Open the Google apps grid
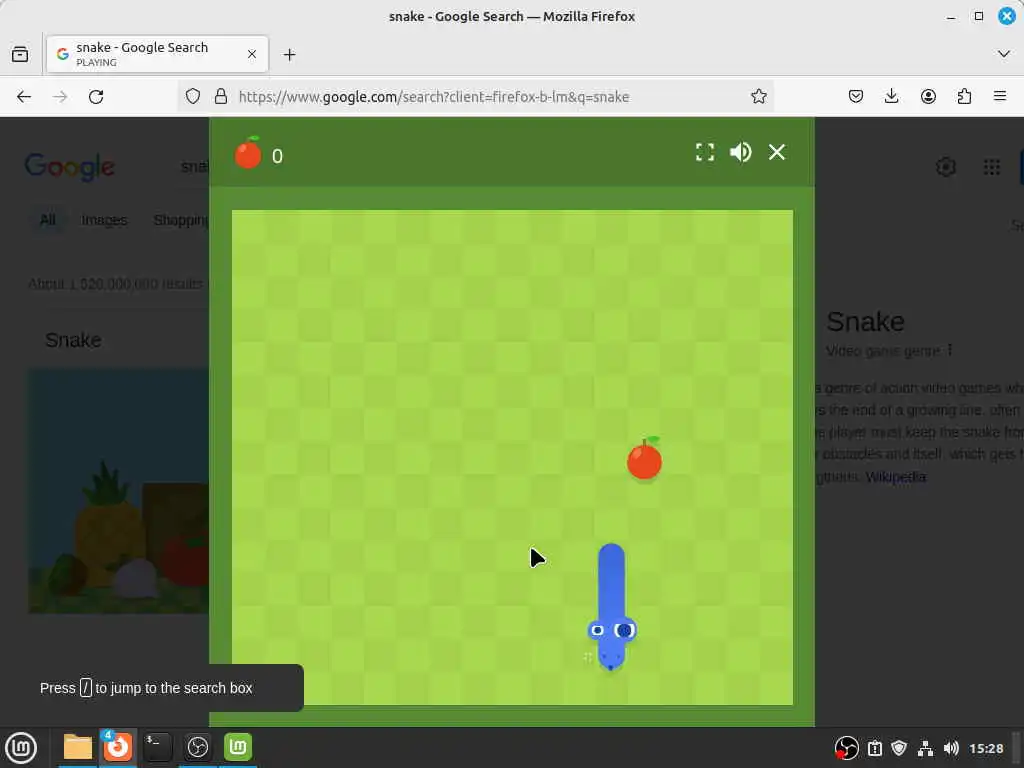 (991, 167)
